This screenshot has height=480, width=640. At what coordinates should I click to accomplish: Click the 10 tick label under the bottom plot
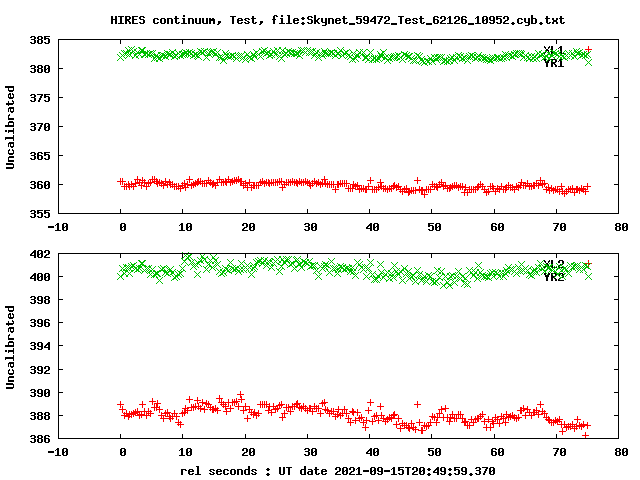[185, 452]
